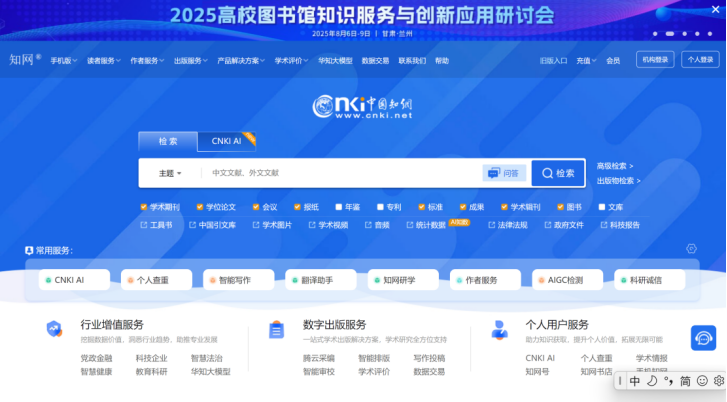Viewport: 727px width, 402px height.
Task: Open the 个人查重 common service card
Action: click(x=156, y=280)
